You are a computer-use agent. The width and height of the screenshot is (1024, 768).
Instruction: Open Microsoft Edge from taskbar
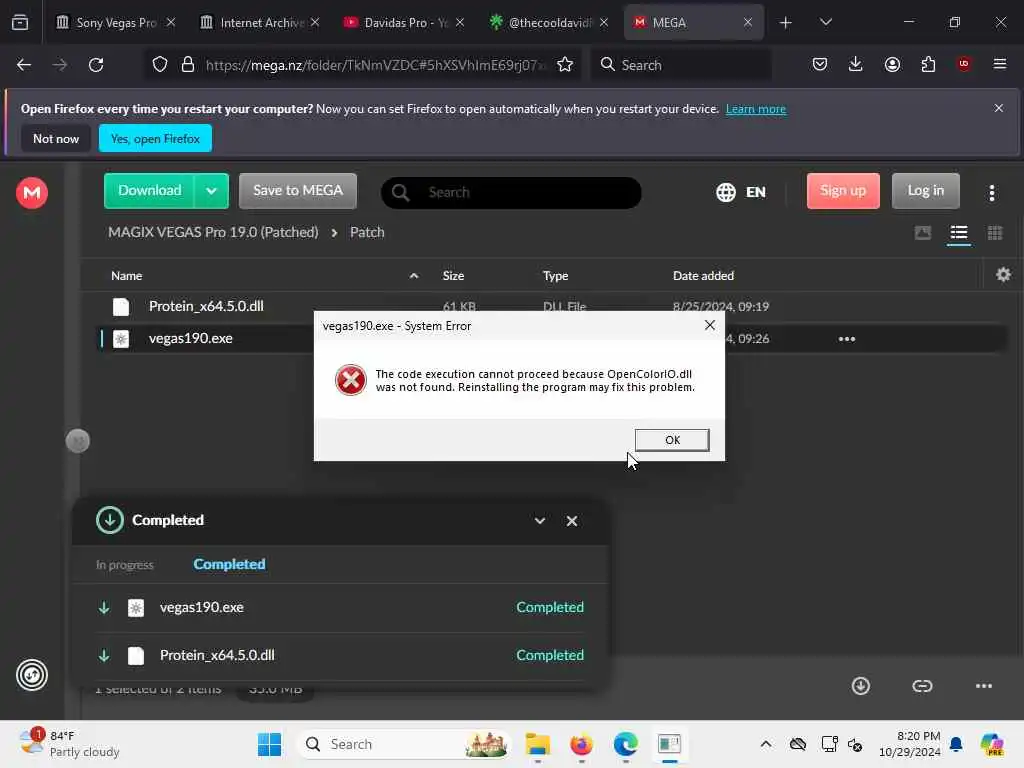(x=626, y=744)
